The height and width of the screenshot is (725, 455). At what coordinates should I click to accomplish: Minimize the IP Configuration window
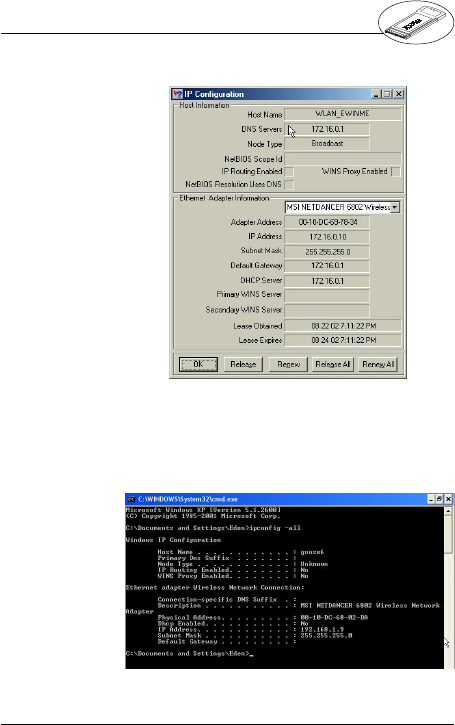pyautogui.click(x=376, y=94)
